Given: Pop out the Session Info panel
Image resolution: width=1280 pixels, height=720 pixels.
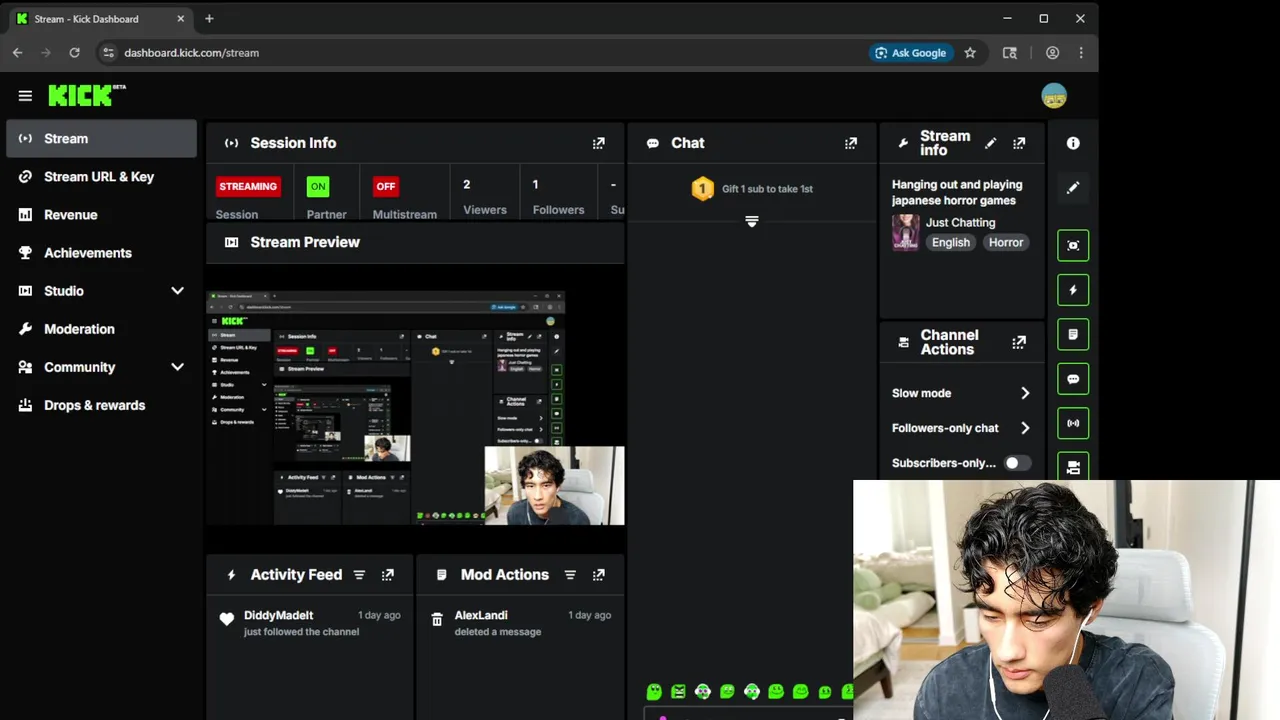Looking at the screenshot, I should tap(598, 143).
